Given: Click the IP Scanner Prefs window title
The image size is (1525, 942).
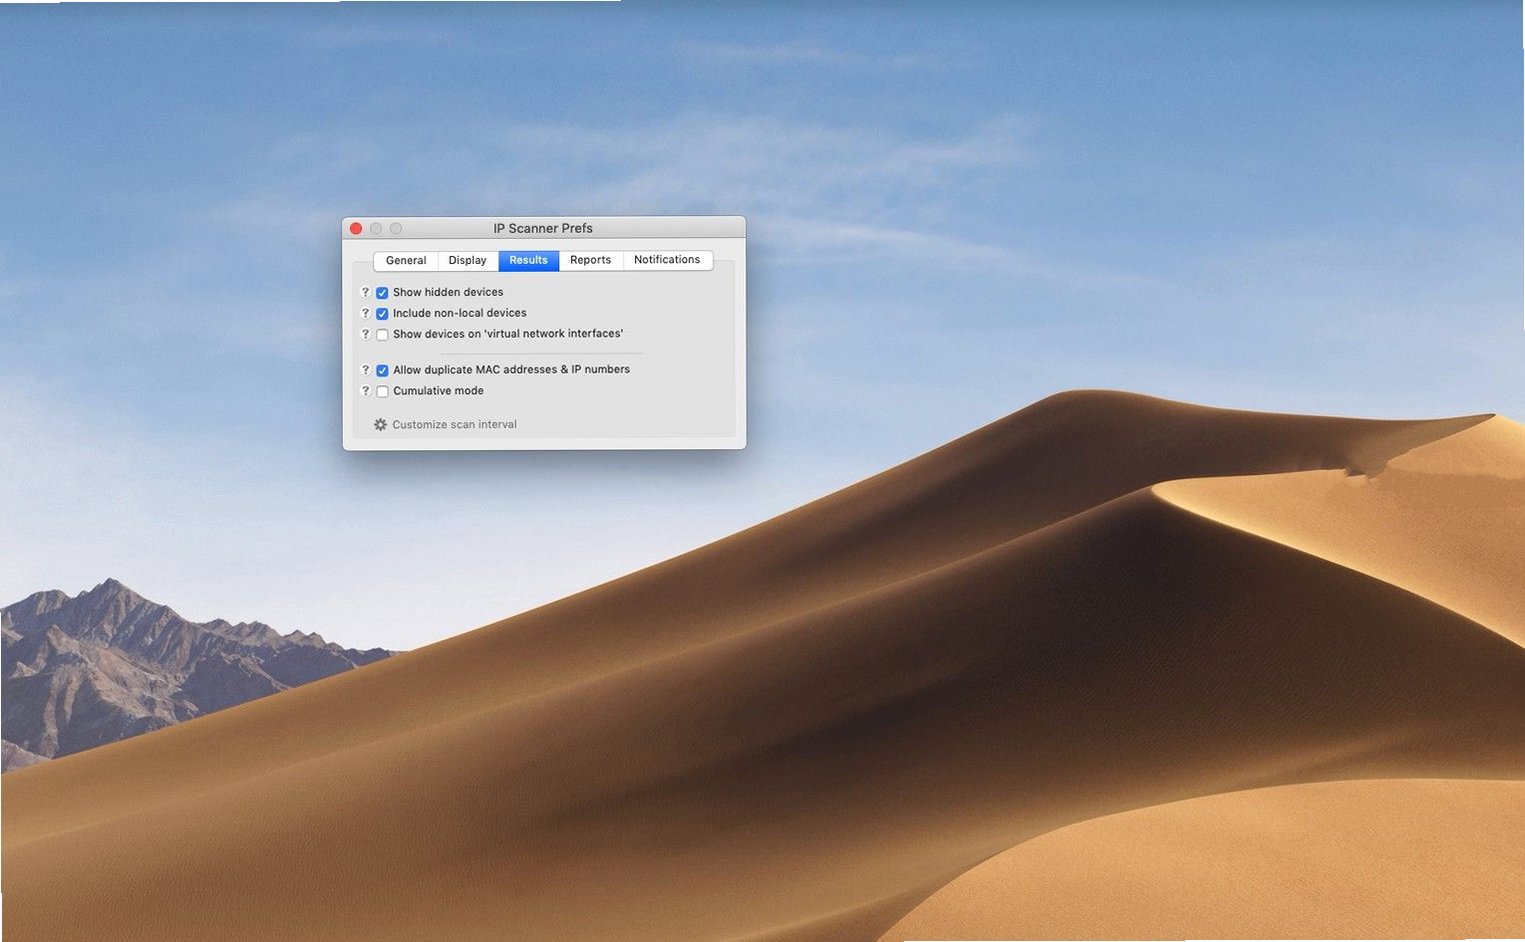Looking at the screenshot, I should (x=543, y=228).
